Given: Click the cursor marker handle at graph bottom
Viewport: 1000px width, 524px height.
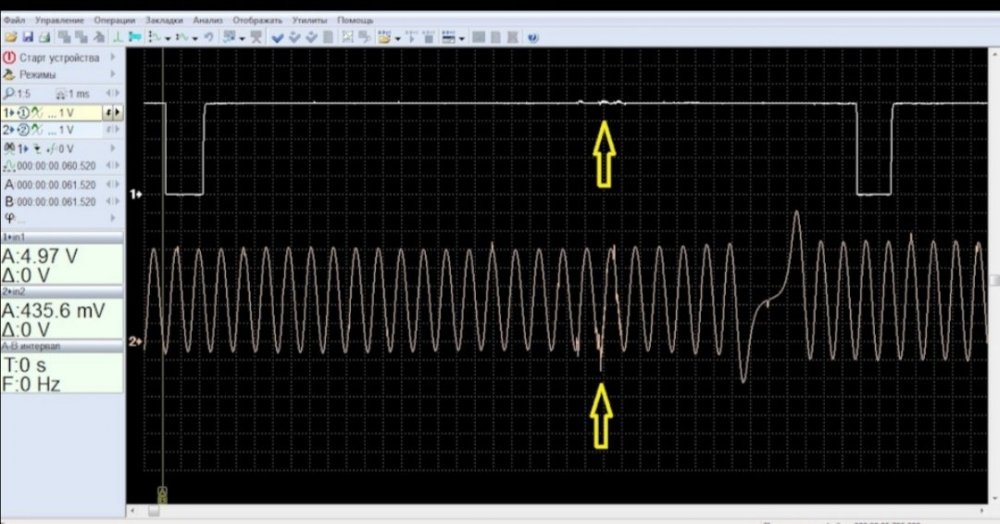Looking at the screenshot, I should 162,494.
